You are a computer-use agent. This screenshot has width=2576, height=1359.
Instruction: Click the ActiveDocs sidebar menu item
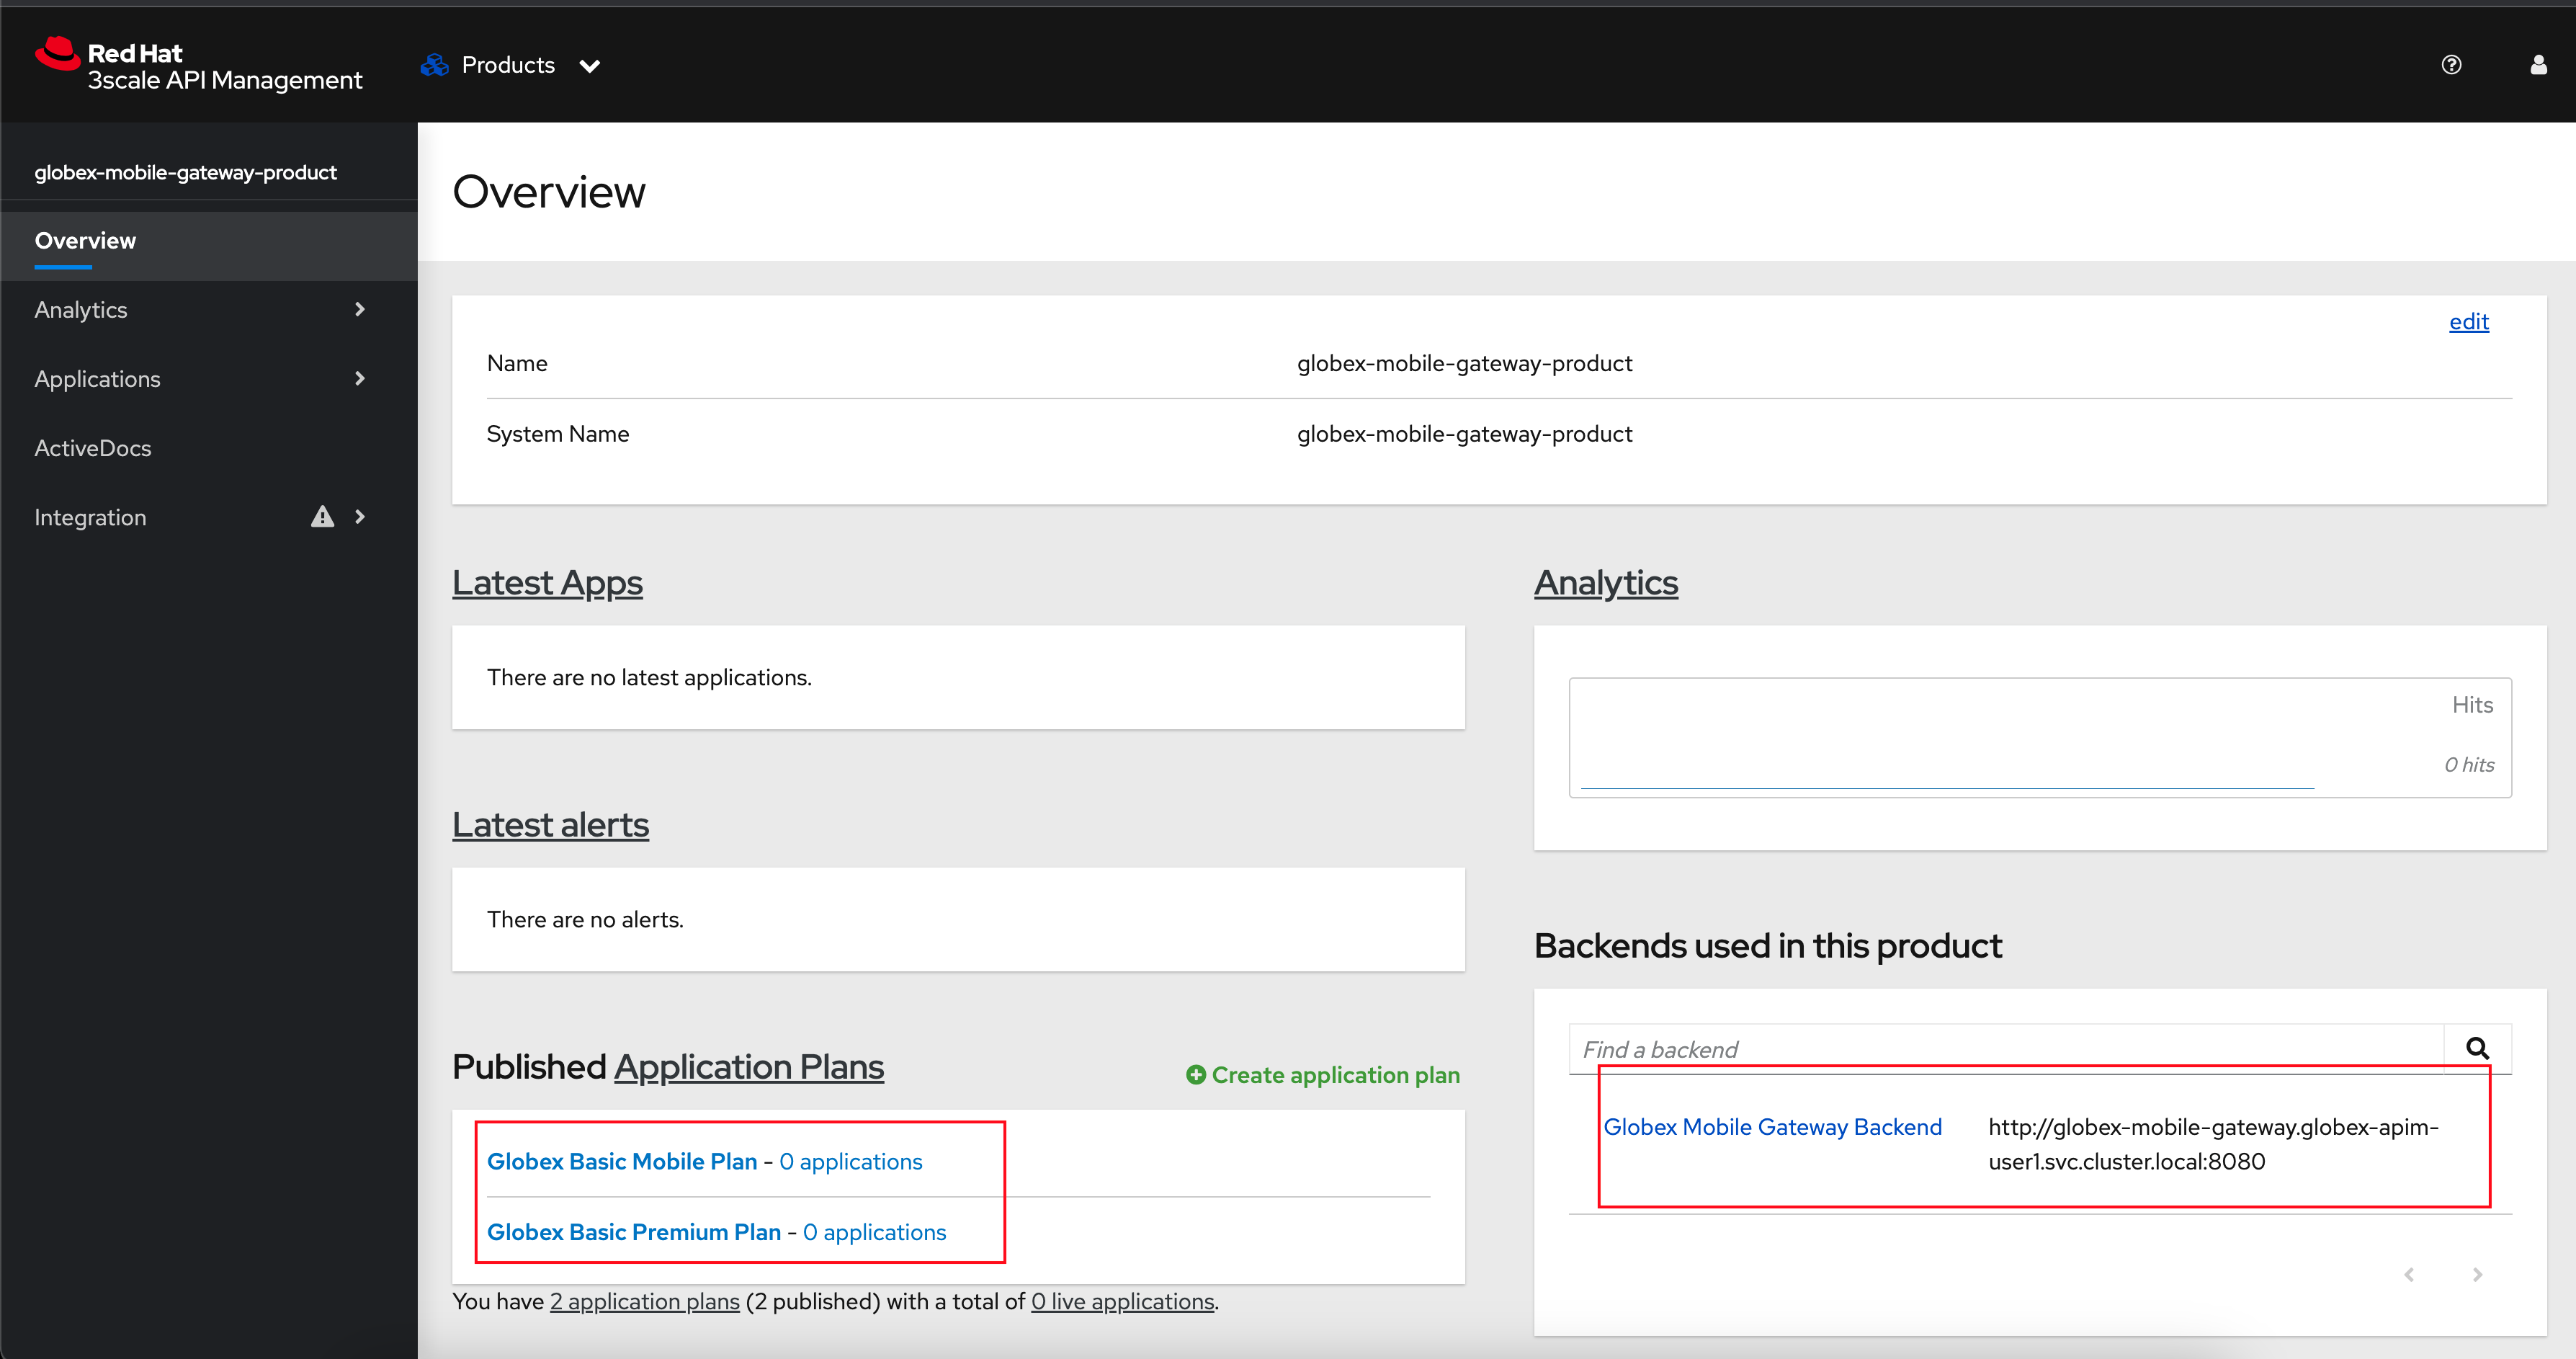[92, 447]
